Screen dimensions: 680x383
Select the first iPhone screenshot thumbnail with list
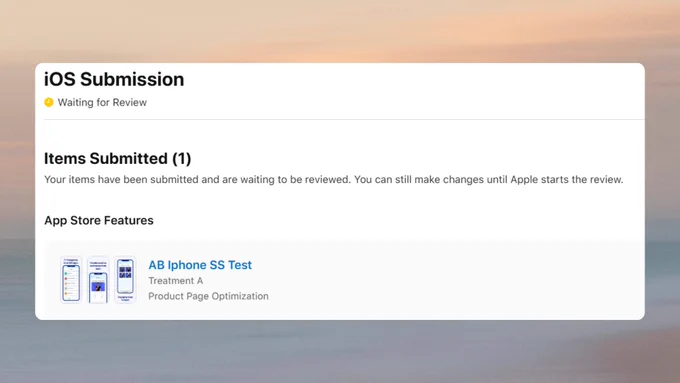pos(71,280)
